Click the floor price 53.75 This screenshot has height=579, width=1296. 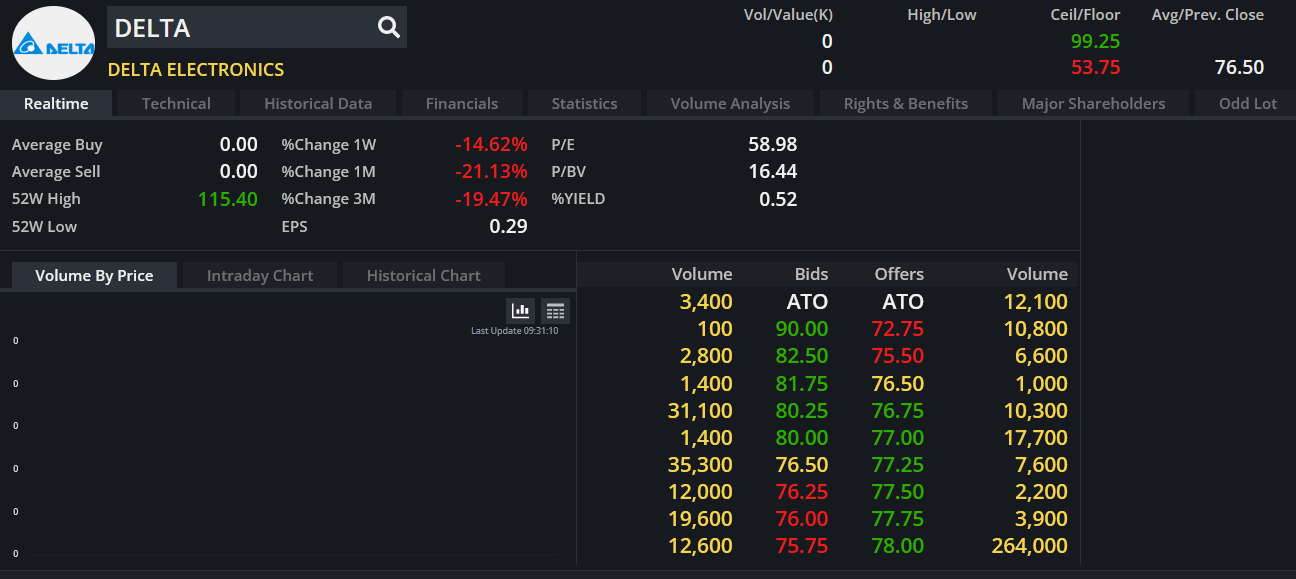click(1095, 67)
